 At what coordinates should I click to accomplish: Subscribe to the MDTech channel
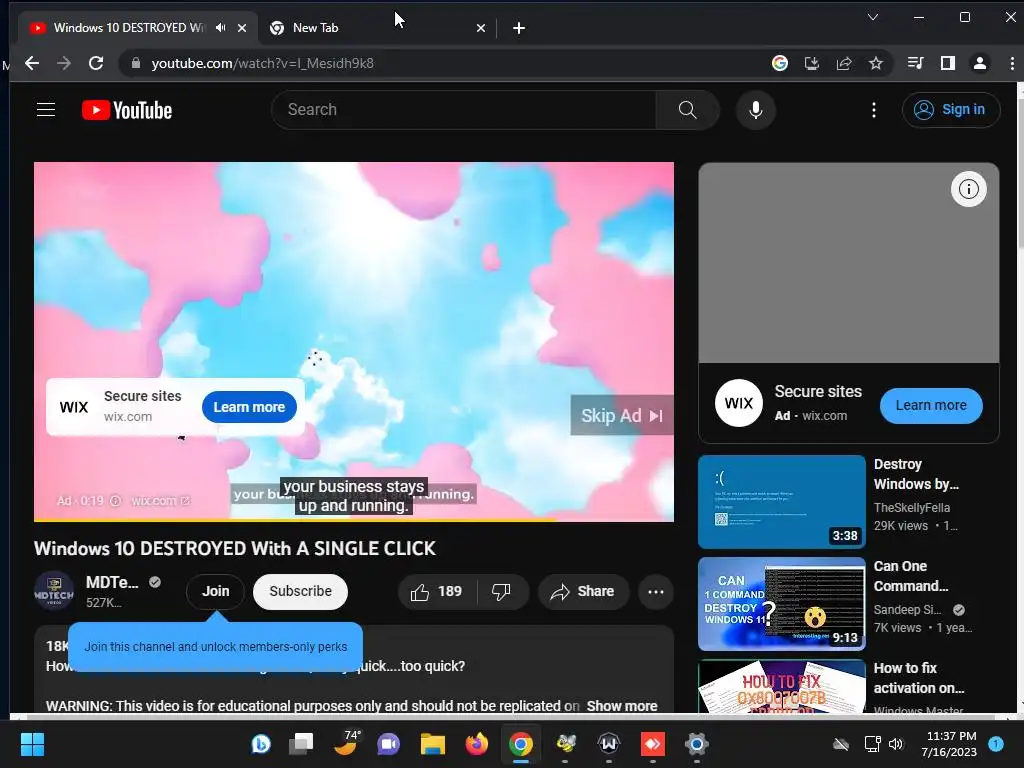[x=300, y=592]
